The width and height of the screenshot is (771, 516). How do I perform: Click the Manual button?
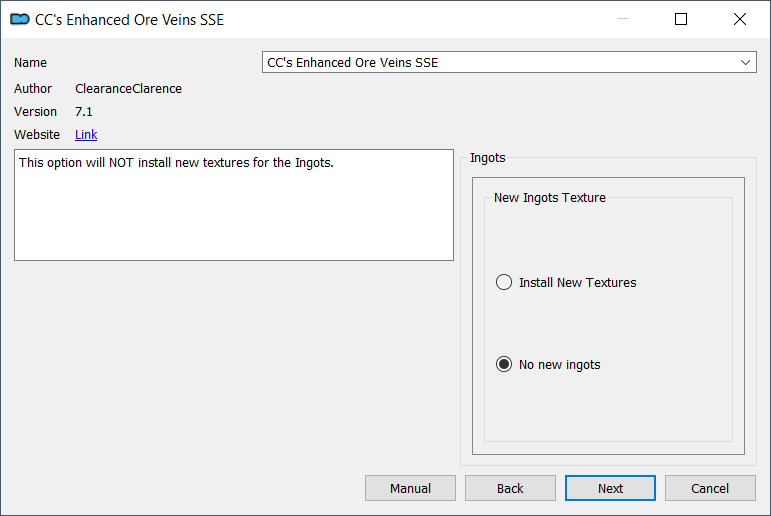click(410, 488)
